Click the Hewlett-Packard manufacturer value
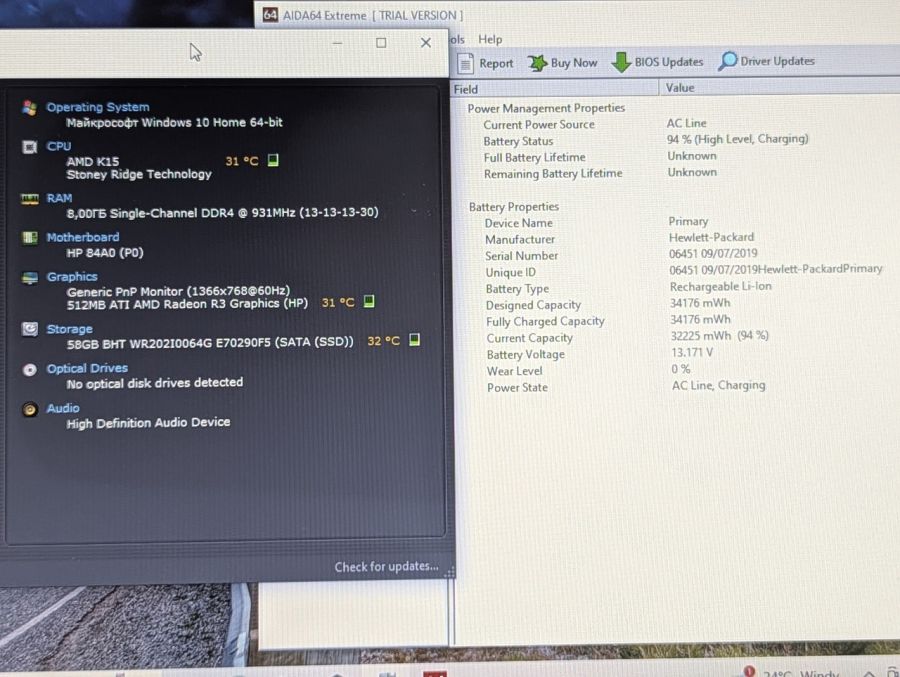The image size is (900, 677). tap(711, 237)
